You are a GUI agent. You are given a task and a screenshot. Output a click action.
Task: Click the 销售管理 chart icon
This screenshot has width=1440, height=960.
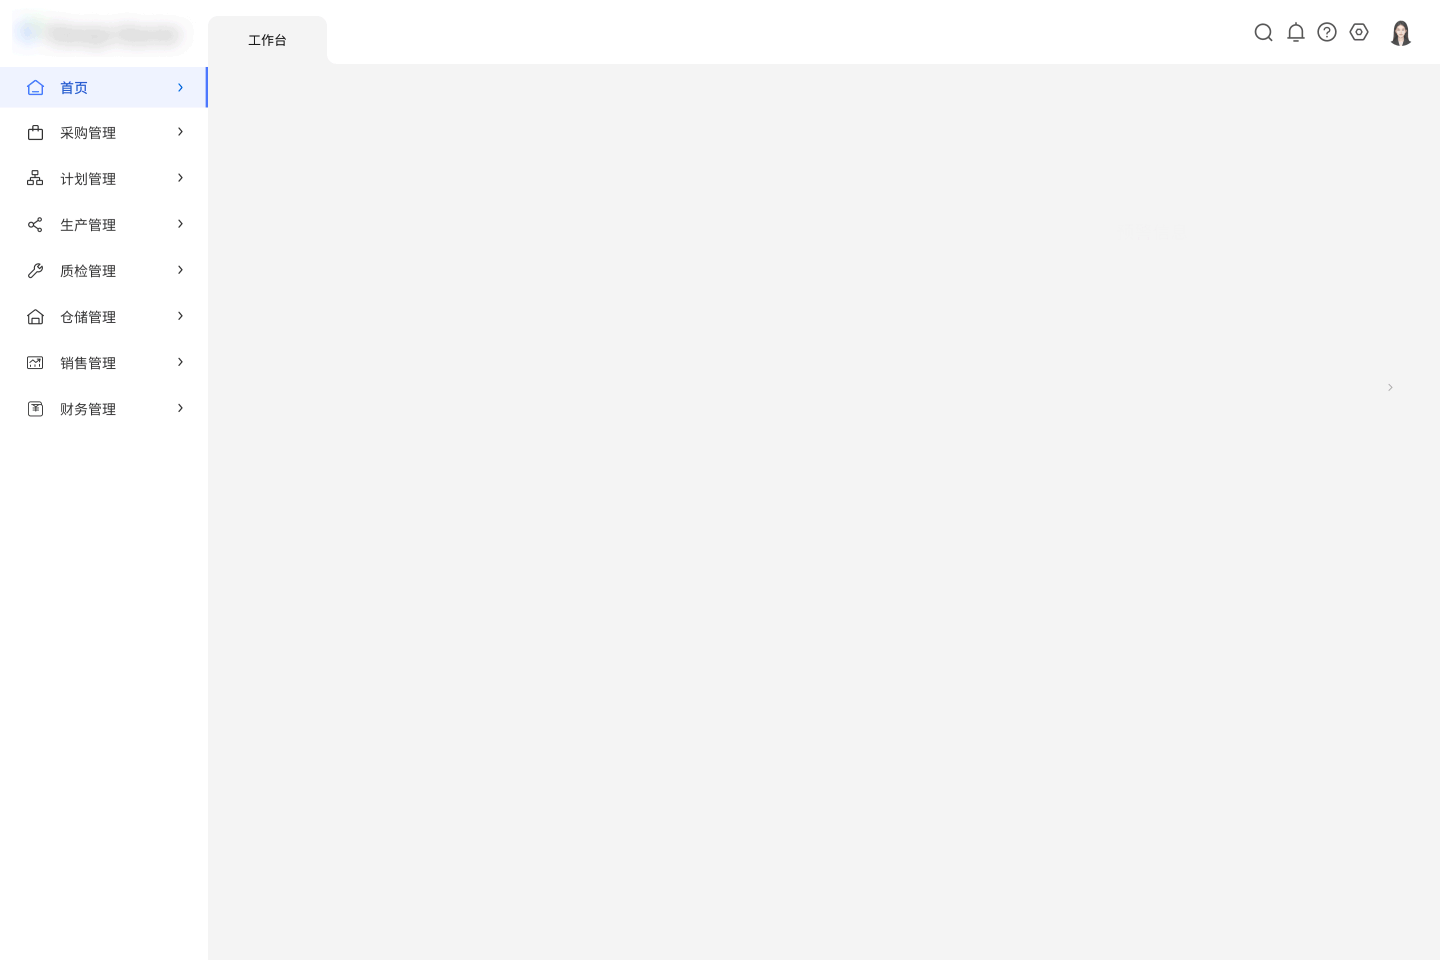tap(35, 362)
